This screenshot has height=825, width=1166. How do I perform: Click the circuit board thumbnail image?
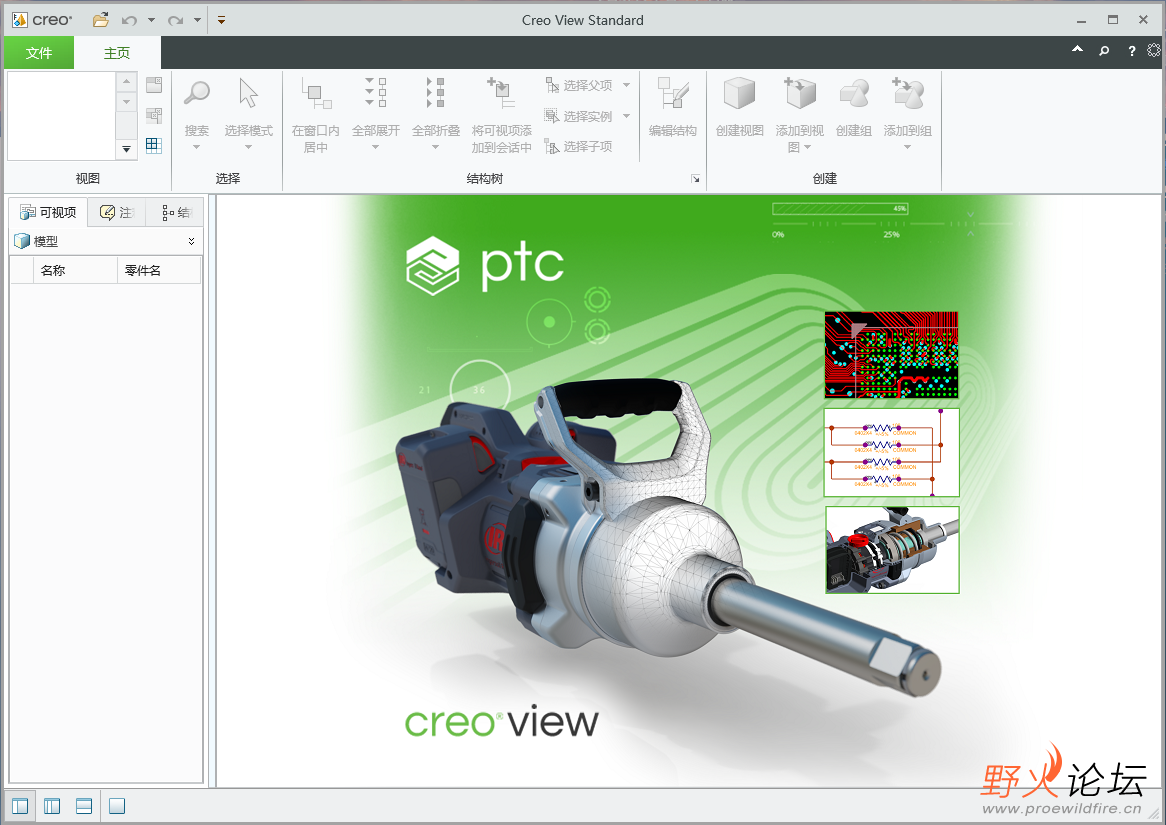(x=892, y=355)
